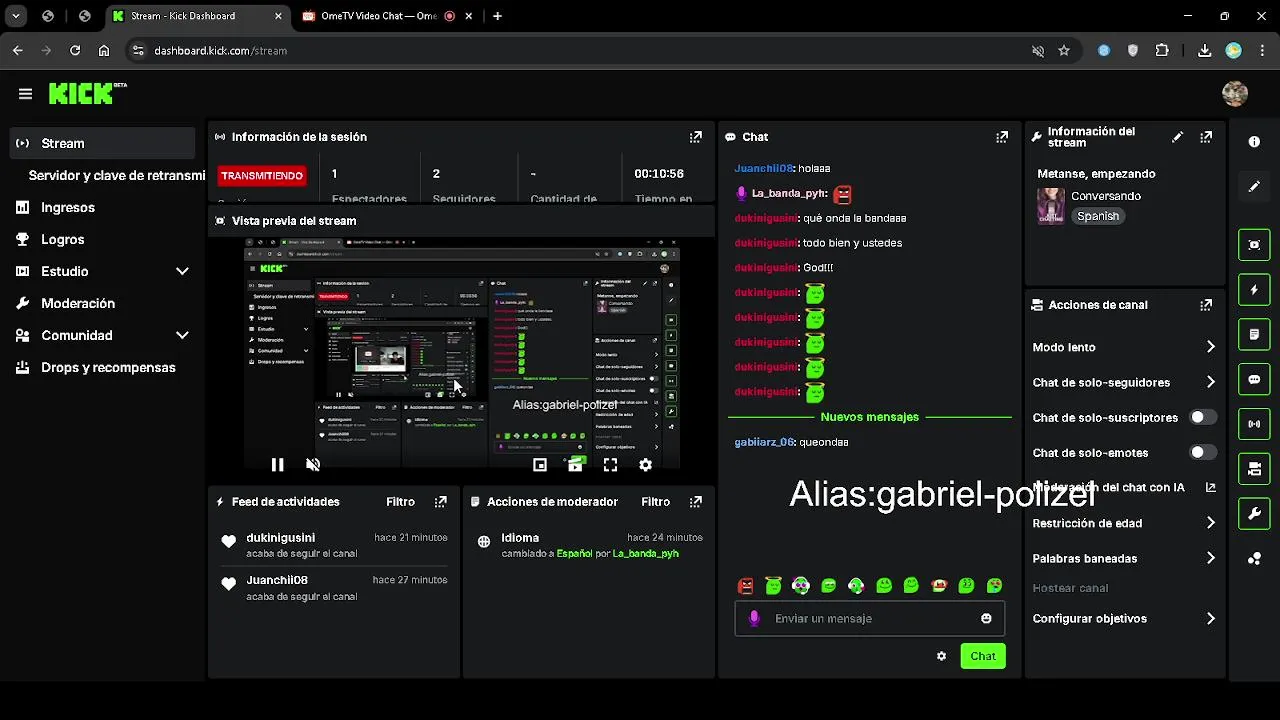Open chat settings gear next to Chat button
This screenshot has width=1280, height=720.
click(941, 656)
